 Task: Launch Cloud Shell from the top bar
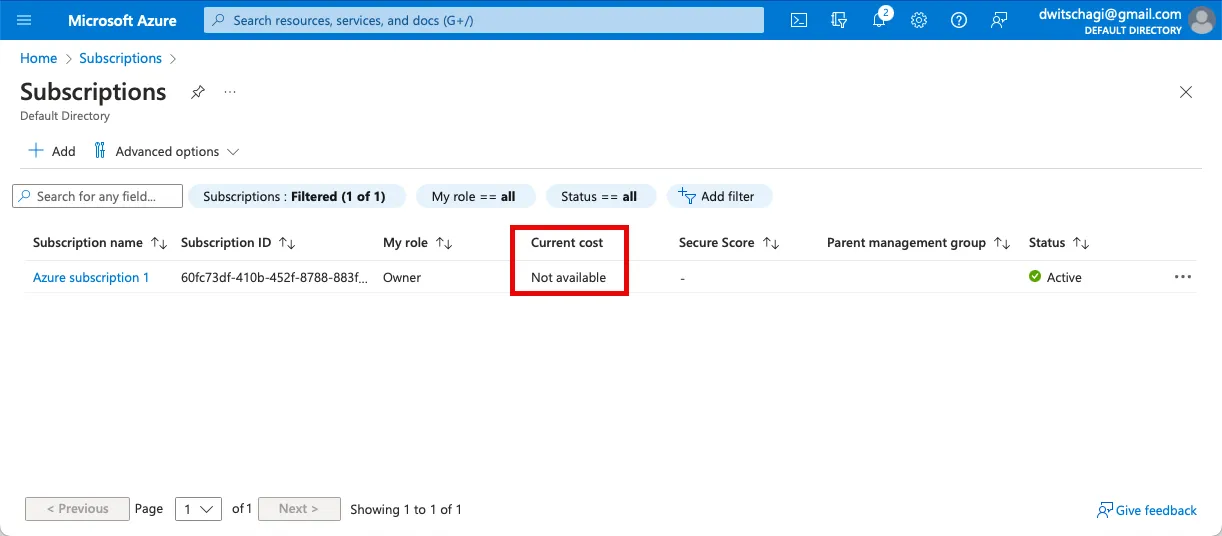[x=799, y=20]
